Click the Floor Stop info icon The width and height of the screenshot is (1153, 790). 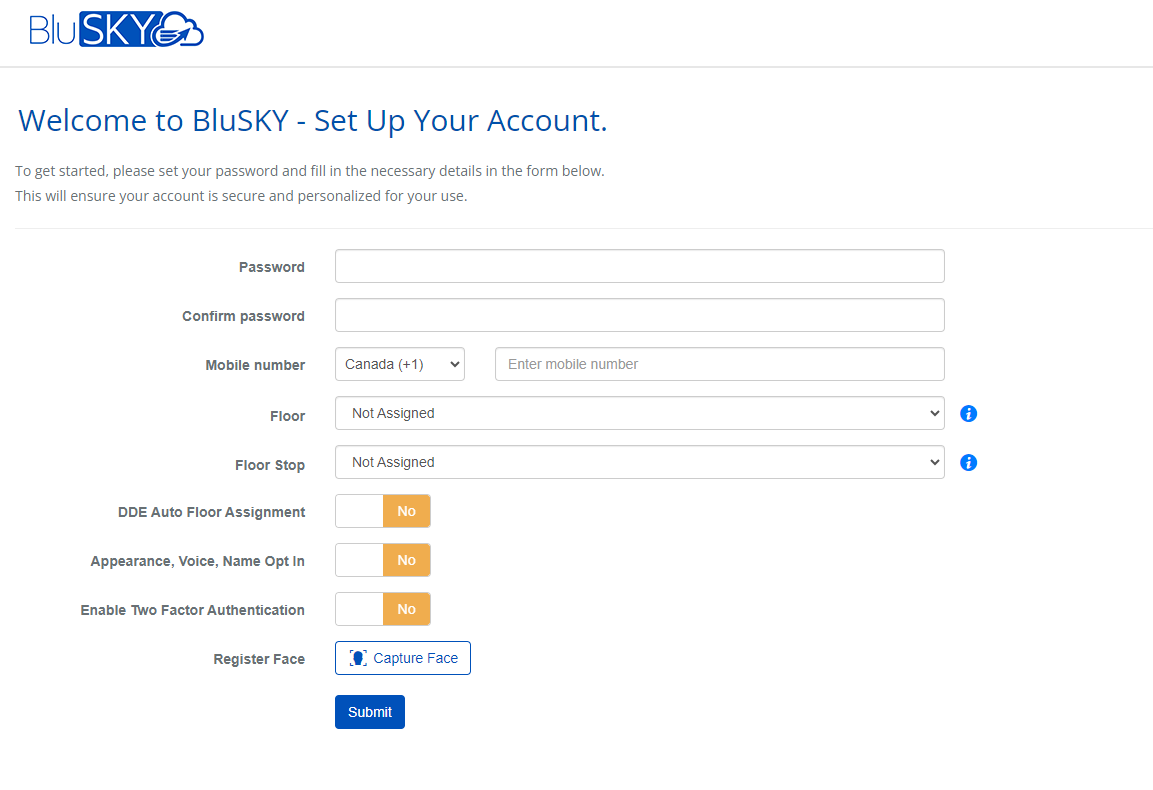click(x=967, y=462)
